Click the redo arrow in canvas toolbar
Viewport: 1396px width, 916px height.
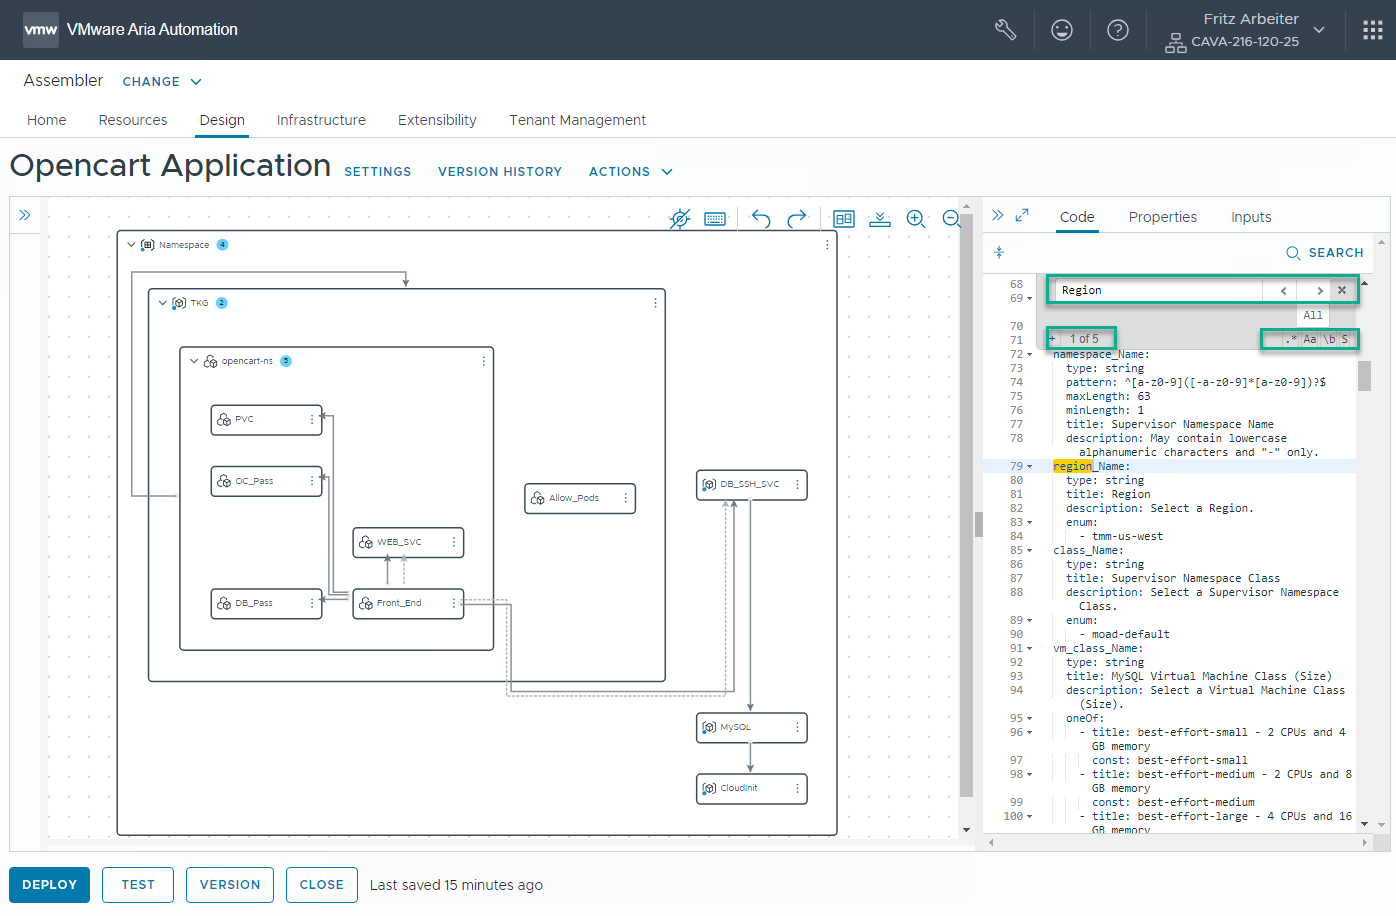tap(797, 219)
